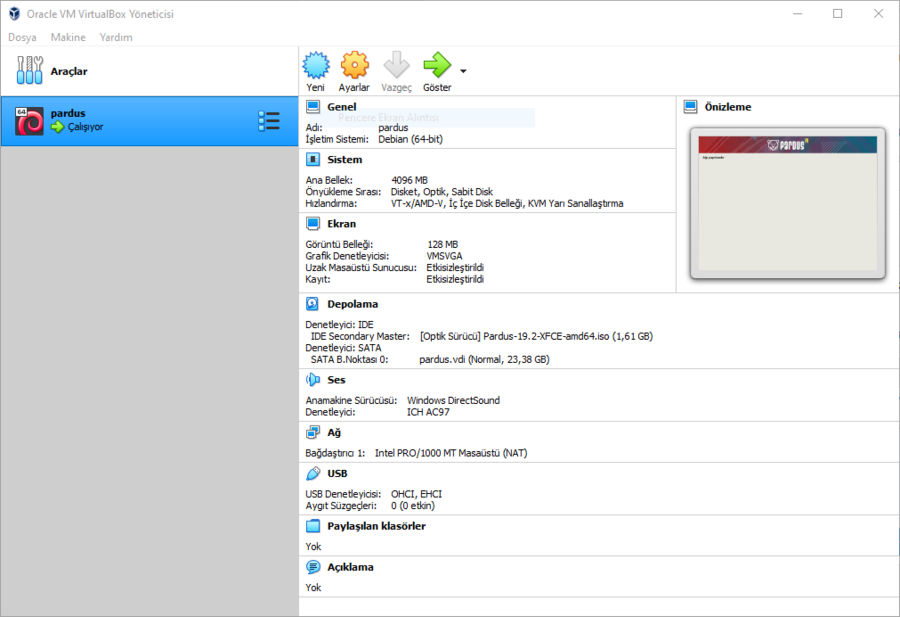The height and width of the screenshot is (617, 900).
Task: Click 'Disket, Optik, Sabit Disk' boot order
Action: point(442,192)
